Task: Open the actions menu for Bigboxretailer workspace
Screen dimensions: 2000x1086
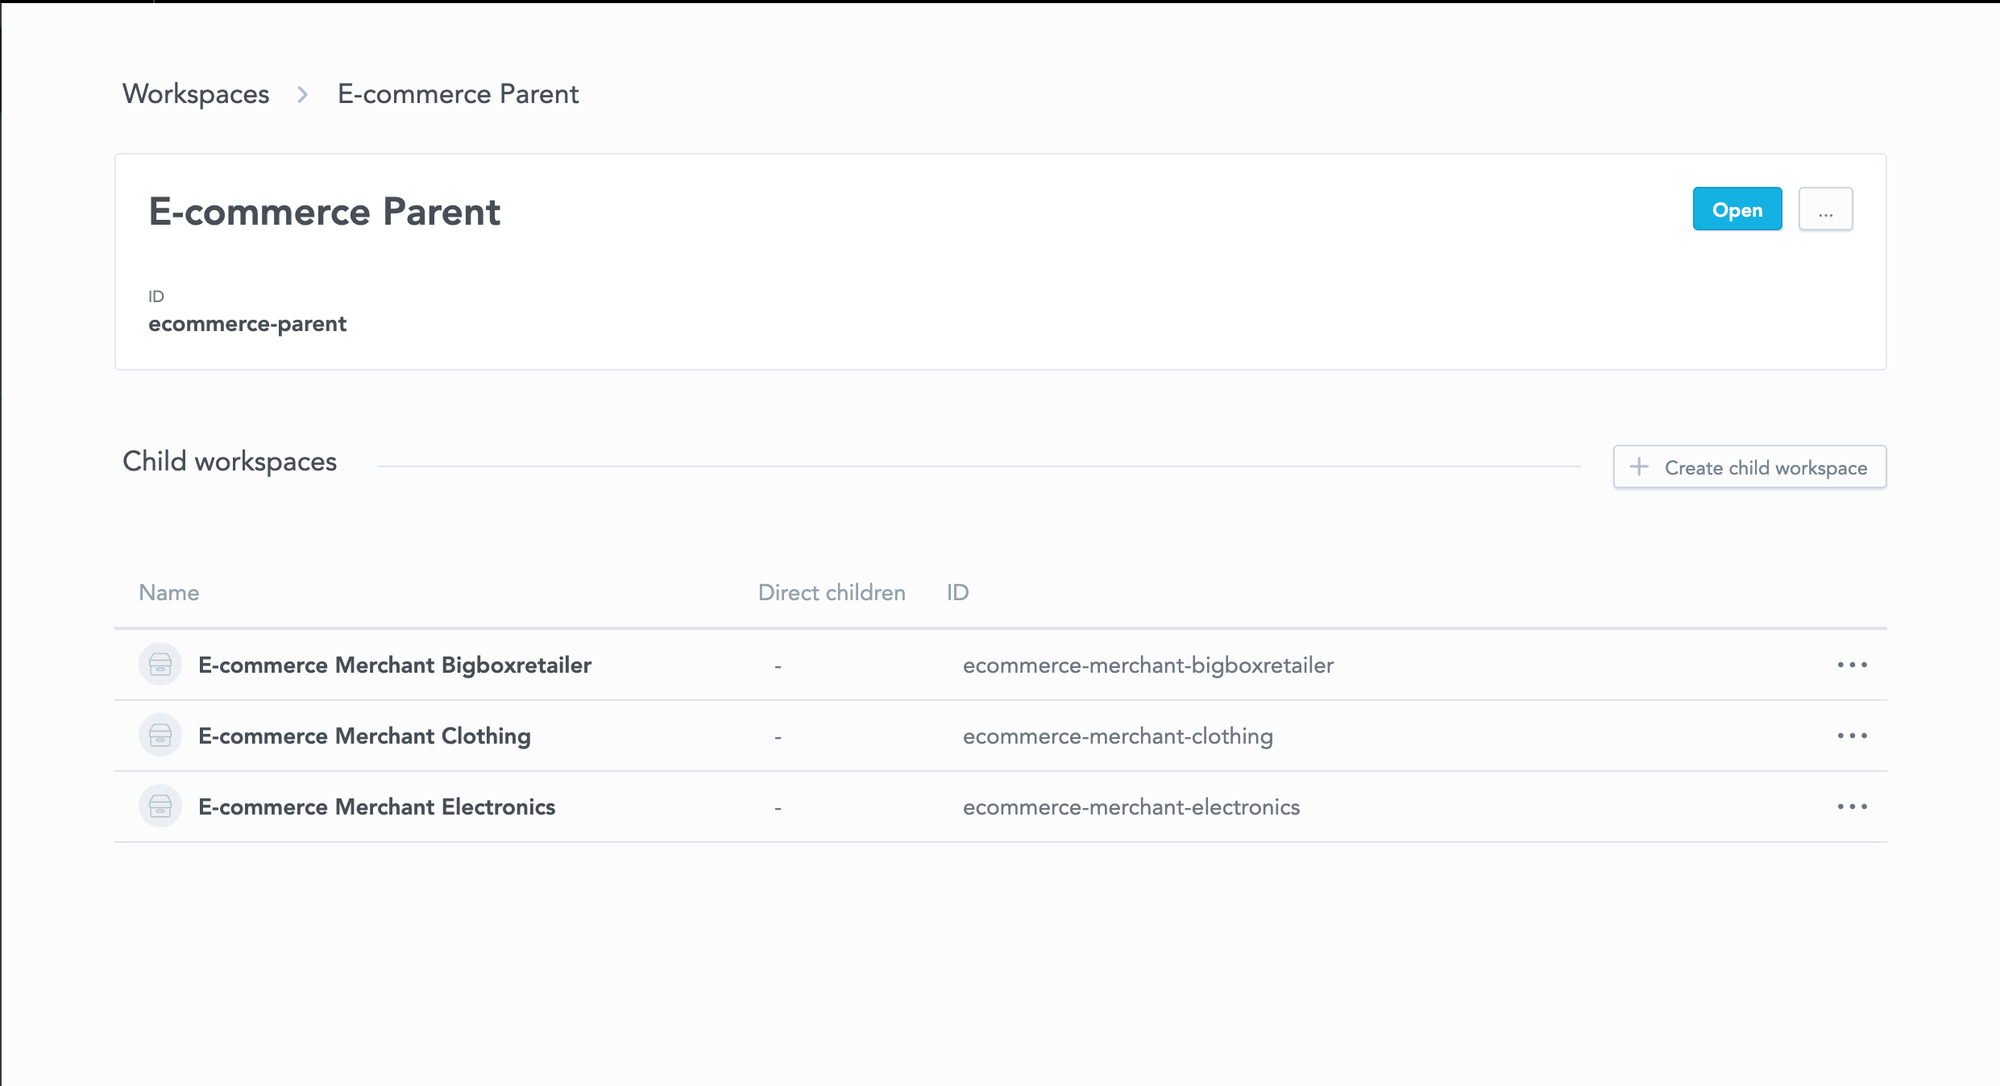Action: click(x=1853, y=664)
